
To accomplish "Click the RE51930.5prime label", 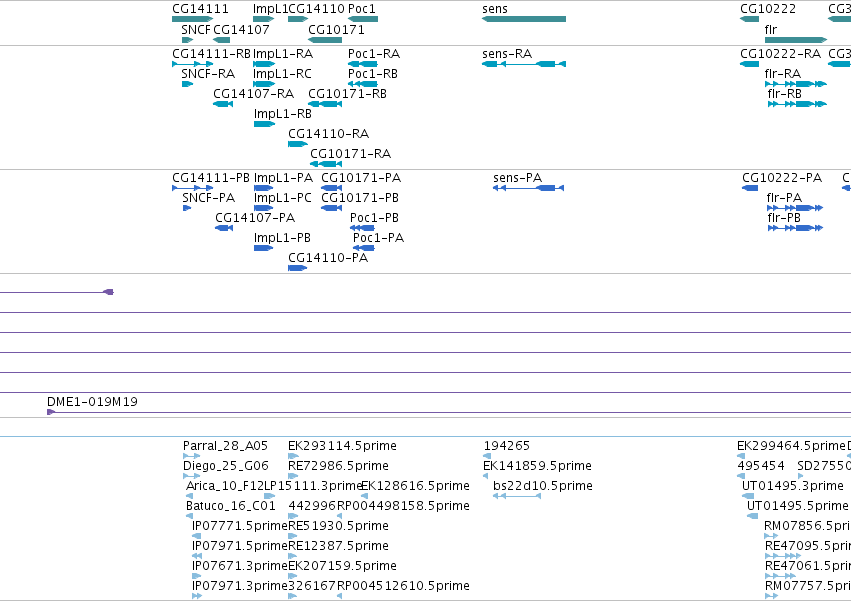I will coord(338,526).
